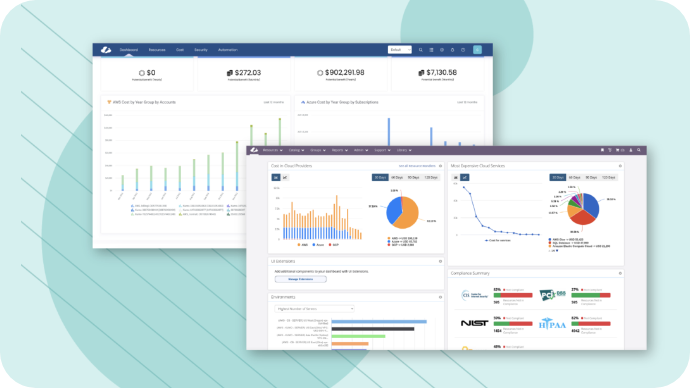Image resolution: width=690 pixels, height=388 pixels.
Task: Click the orange AWS legend swatch under bar chart
Action: pos(299,245)
